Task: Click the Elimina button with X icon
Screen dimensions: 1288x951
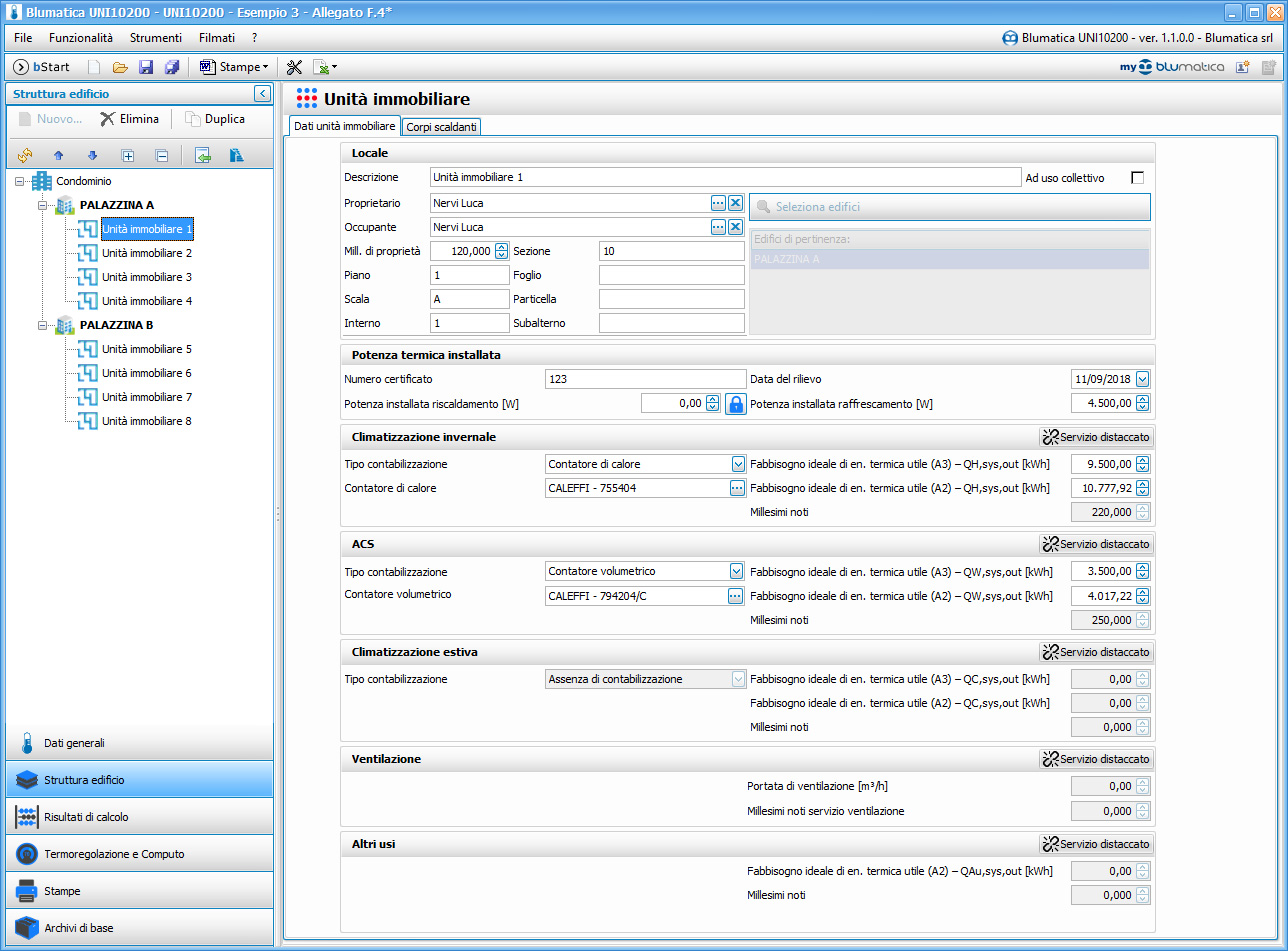Action: pyautogui.click(x=129, y=119)
